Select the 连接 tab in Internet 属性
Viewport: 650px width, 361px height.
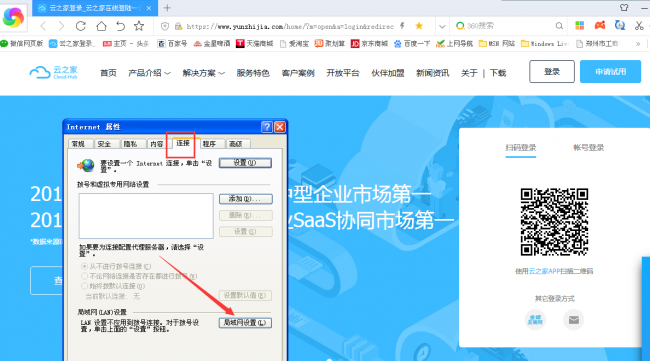click(183, 143)
